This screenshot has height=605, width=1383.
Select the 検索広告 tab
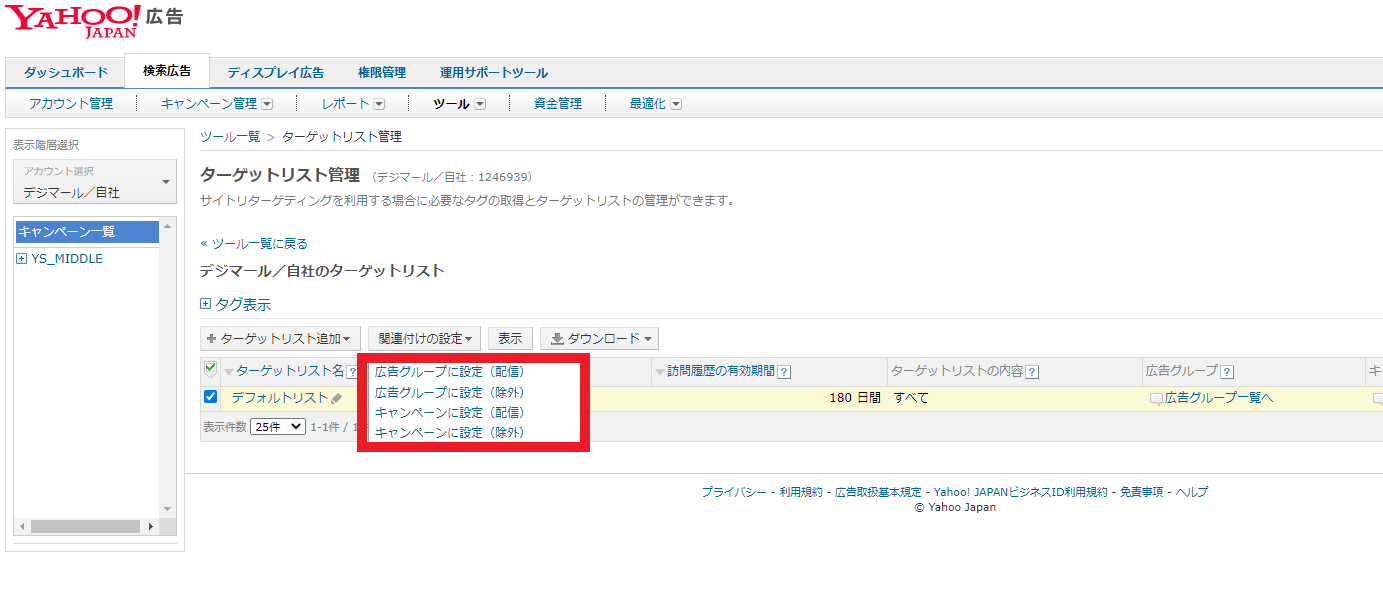point(167,70)
